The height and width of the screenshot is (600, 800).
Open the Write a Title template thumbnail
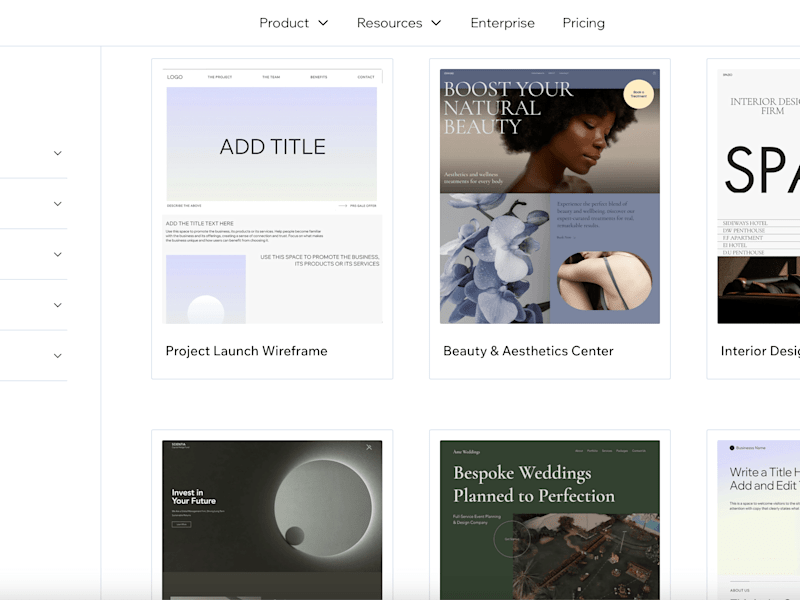click(x=758, y=520)
